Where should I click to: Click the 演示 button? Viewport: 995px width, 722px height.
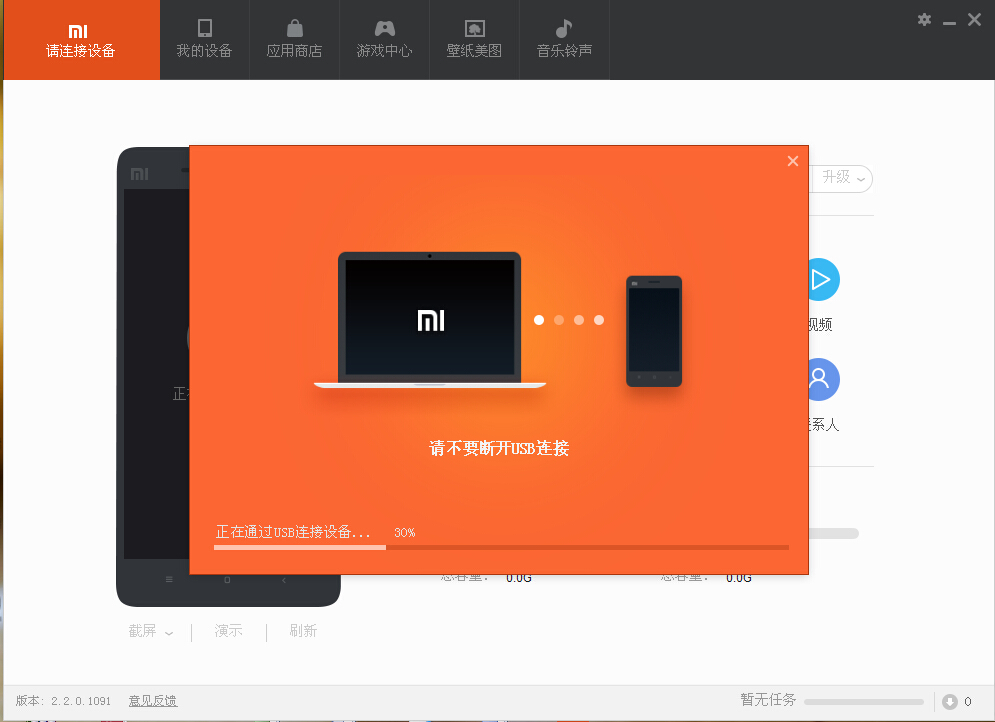point(228,631)
